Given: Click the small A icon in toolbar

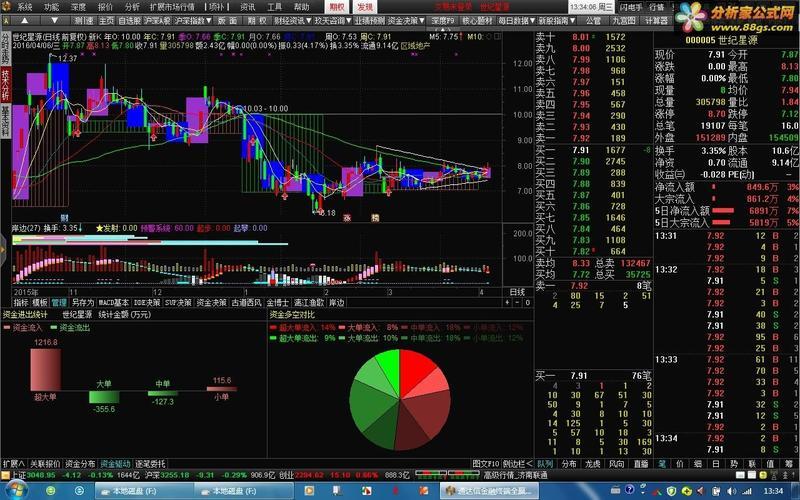Looking at the screenshot, I should [6, 21].
